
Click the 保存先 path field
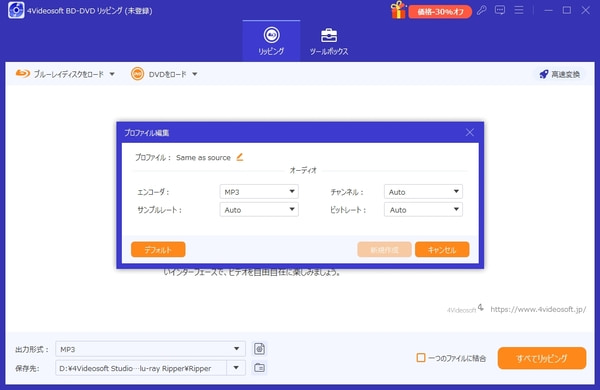141,368
